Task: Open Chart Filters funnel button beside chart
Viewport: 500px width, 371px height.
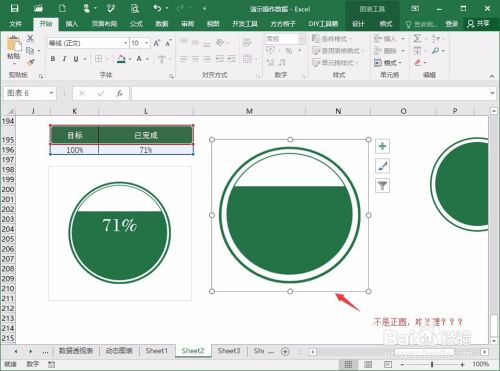Action: pos(382,185)
